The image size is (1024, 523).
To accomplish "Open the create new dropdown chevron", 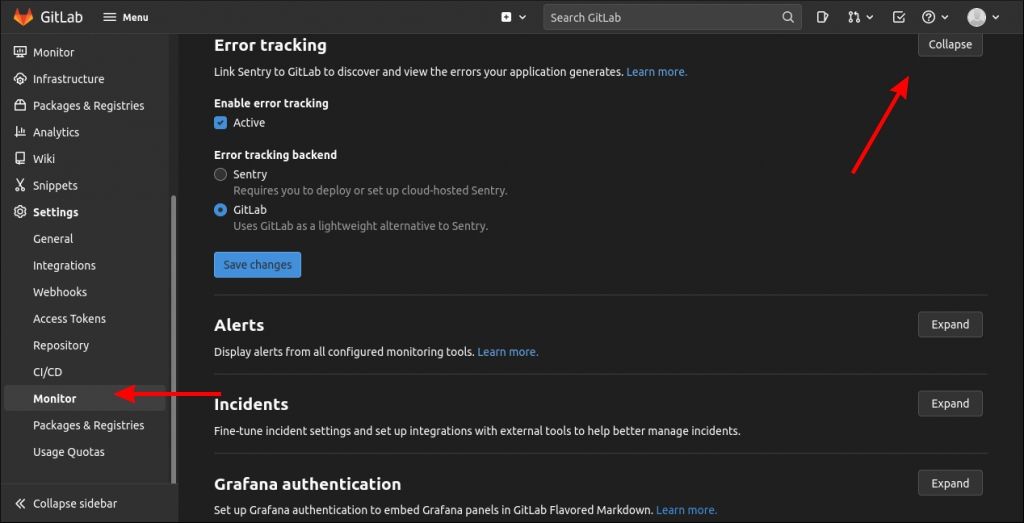I will [x=522, y=18].
